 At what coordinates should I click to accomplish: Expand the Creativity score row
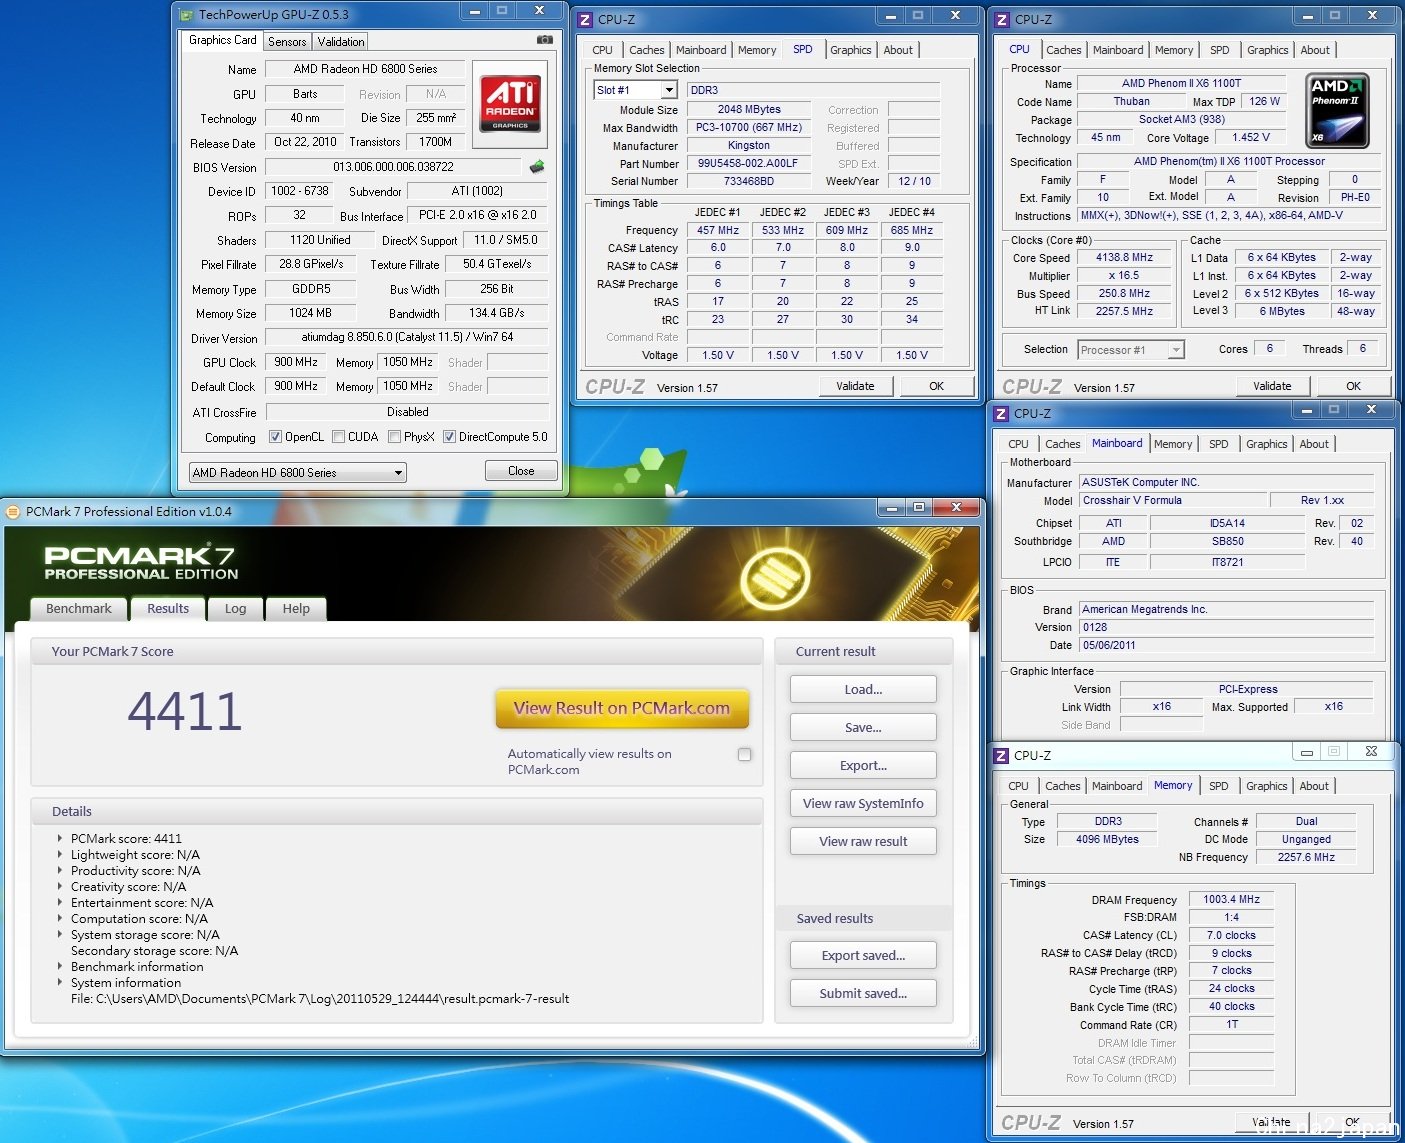(x=60, y=886)
